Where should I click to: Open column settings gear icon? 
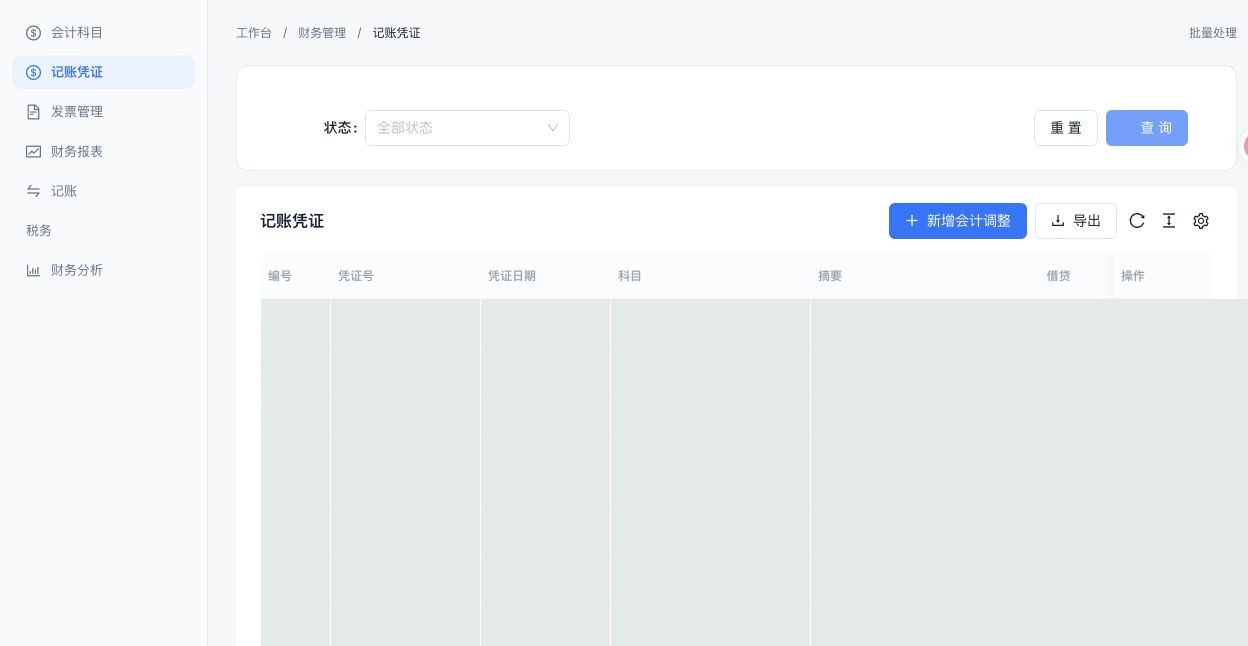(x=1201, y=221)
